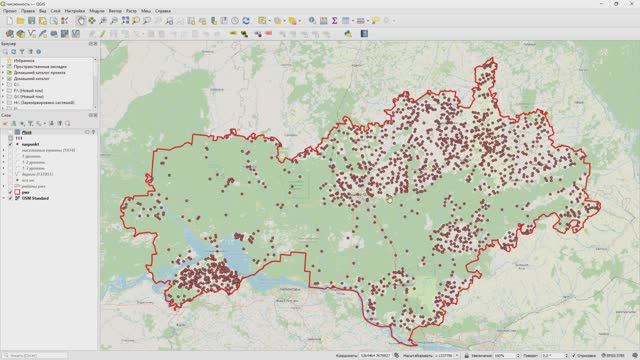Screen dimensions: 640x360
Task: Toggle editing with the pencil icon
Action: pos(103,34)
